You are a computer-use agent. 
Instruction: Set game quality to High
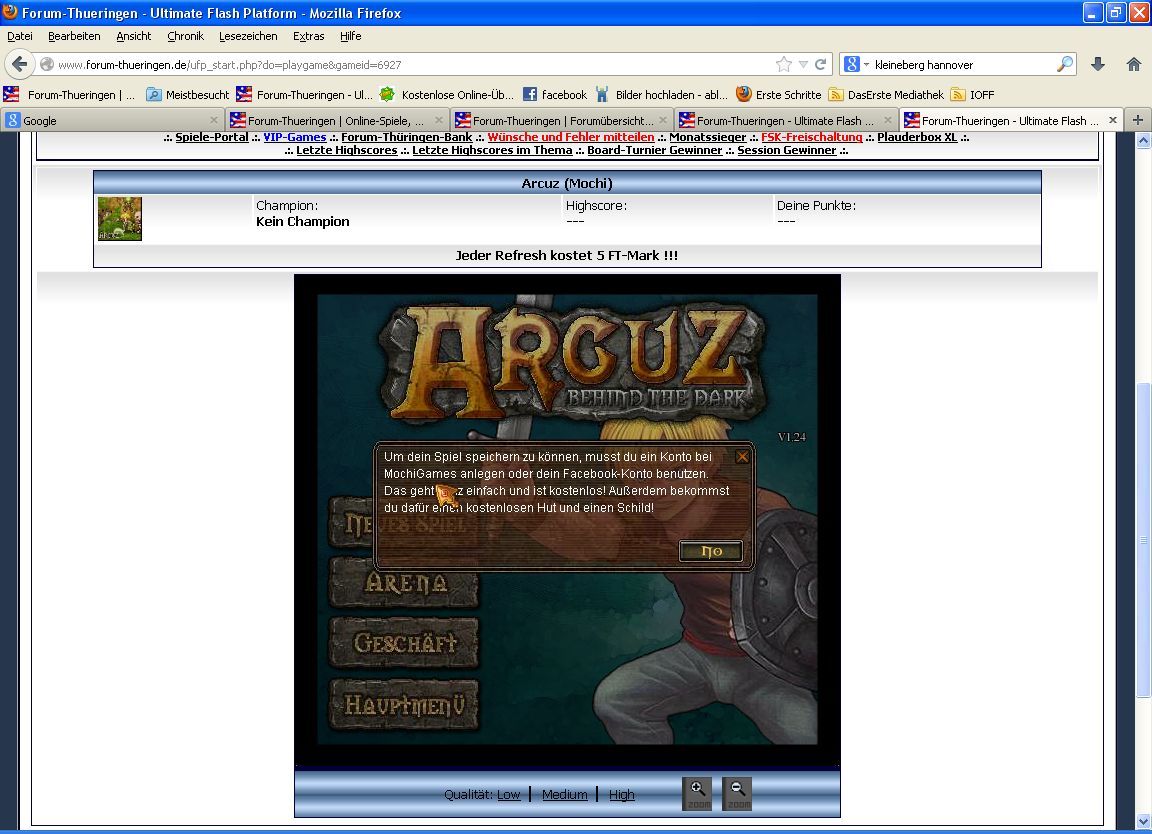coord(622,794)
